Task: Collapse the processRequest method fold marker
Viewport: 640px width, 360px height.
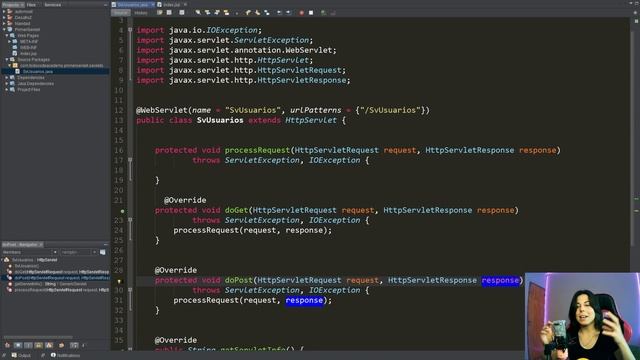Action: [130, 160]
